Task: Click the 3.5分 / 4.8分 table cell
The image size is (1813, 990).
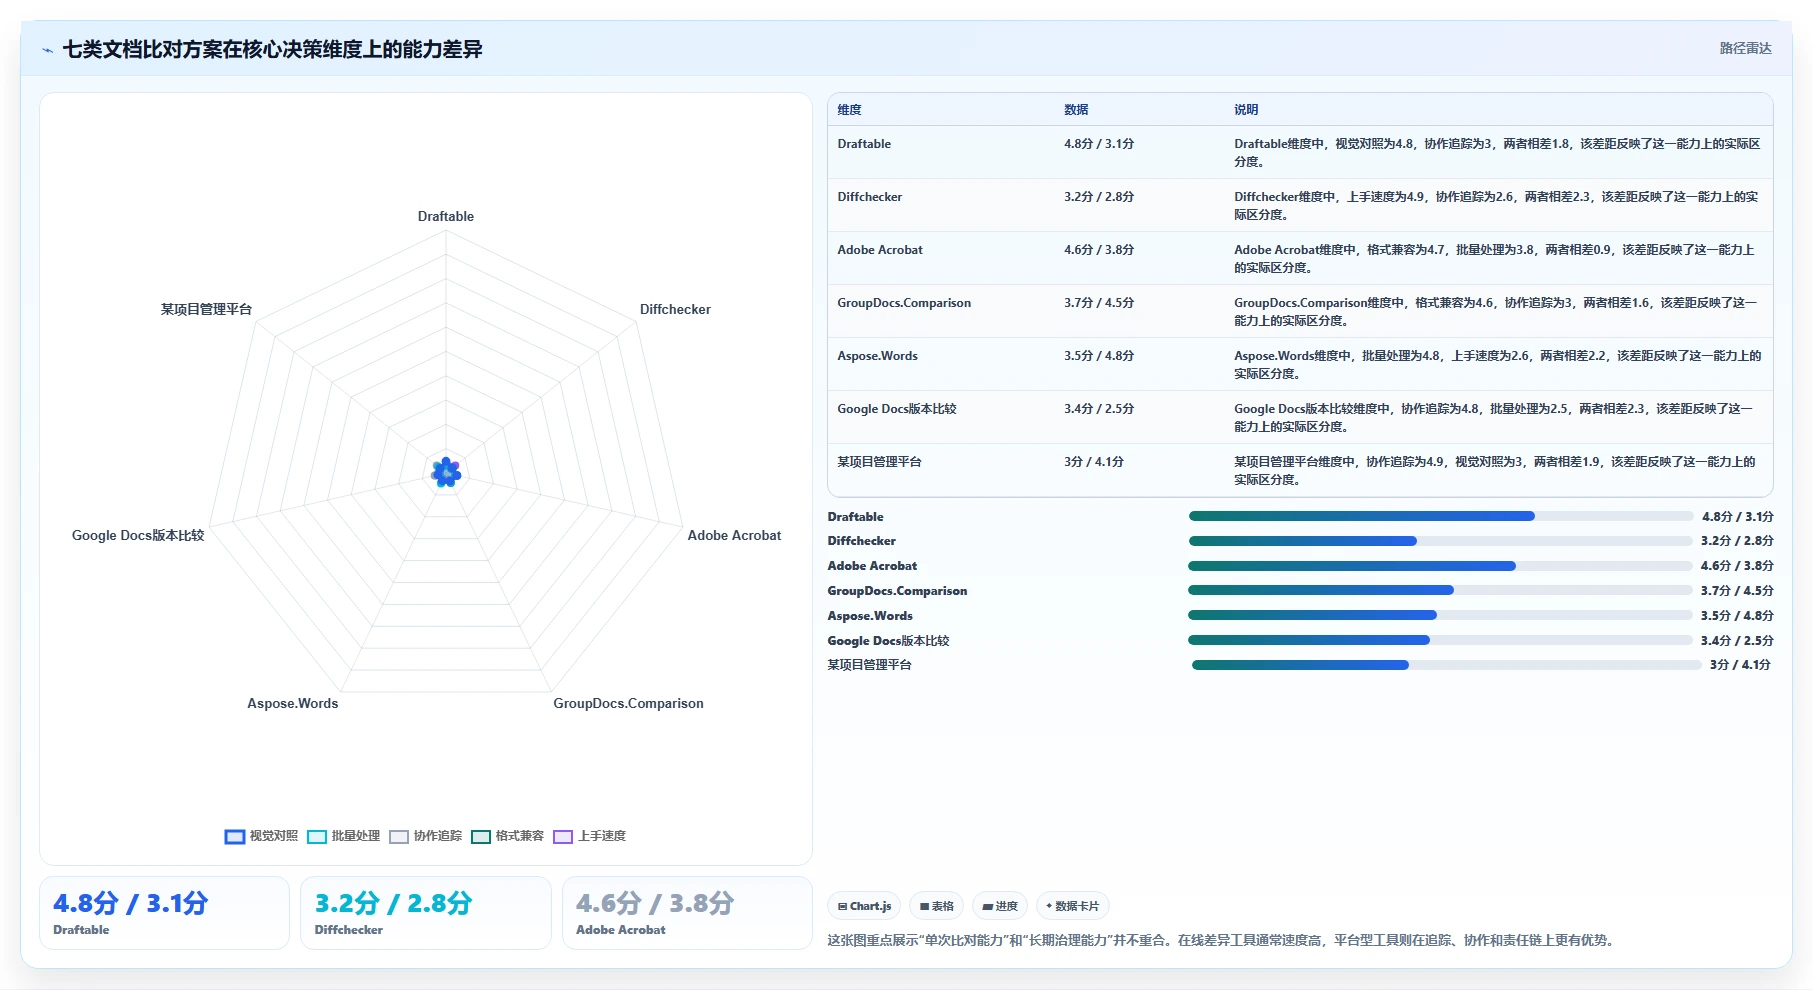Action: (1099, 356)
